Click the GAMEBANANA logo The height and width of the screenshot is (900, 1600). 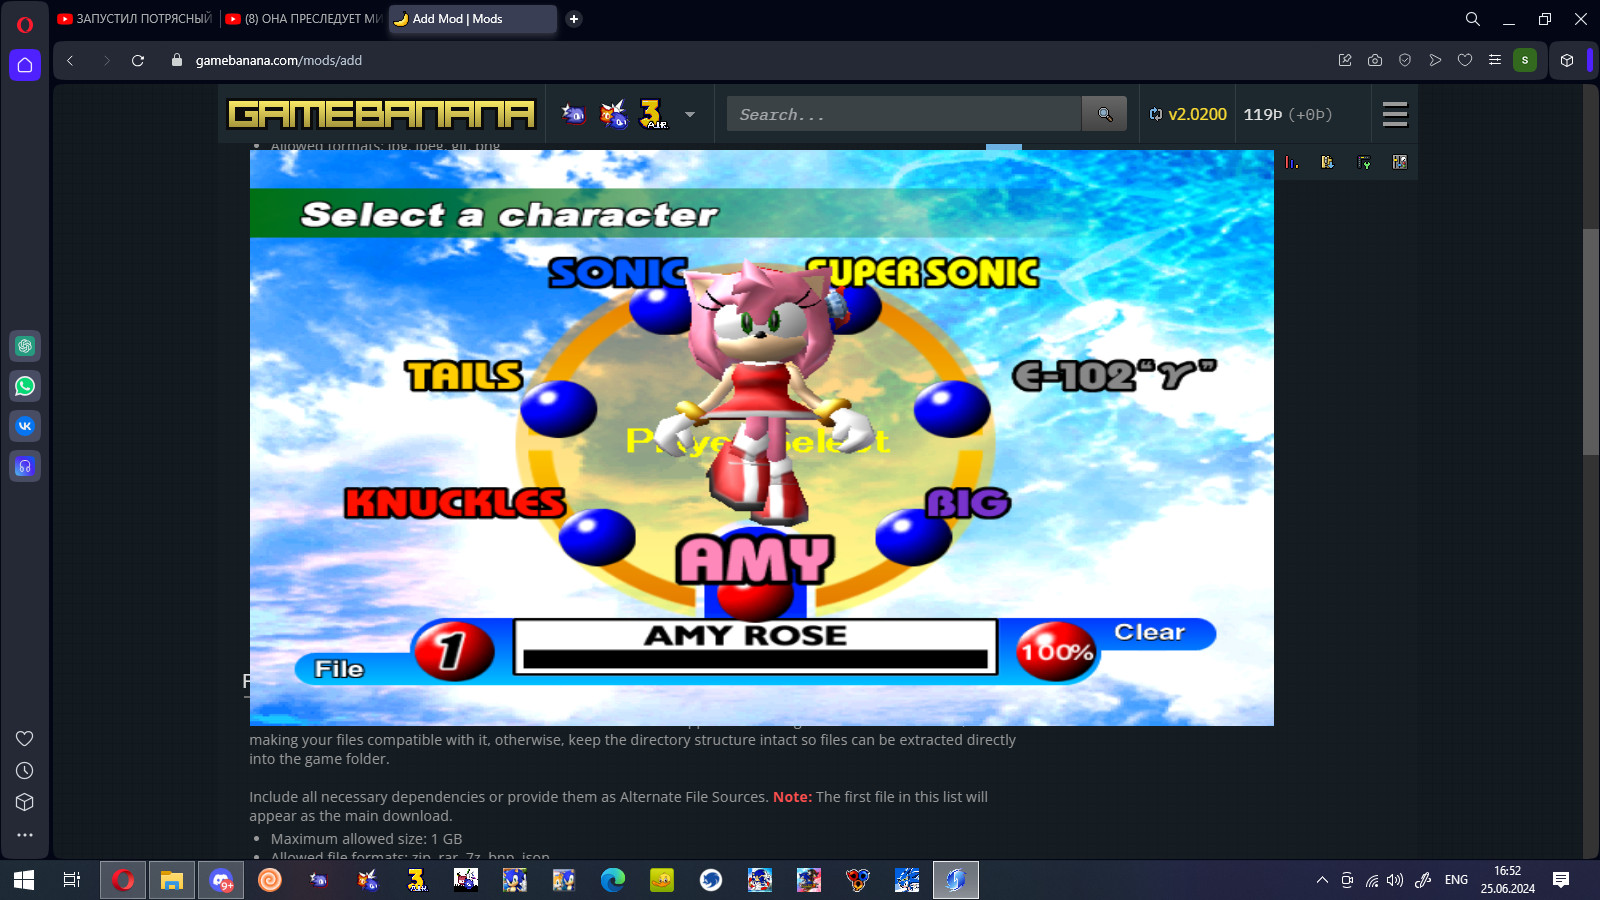[382, 113]
